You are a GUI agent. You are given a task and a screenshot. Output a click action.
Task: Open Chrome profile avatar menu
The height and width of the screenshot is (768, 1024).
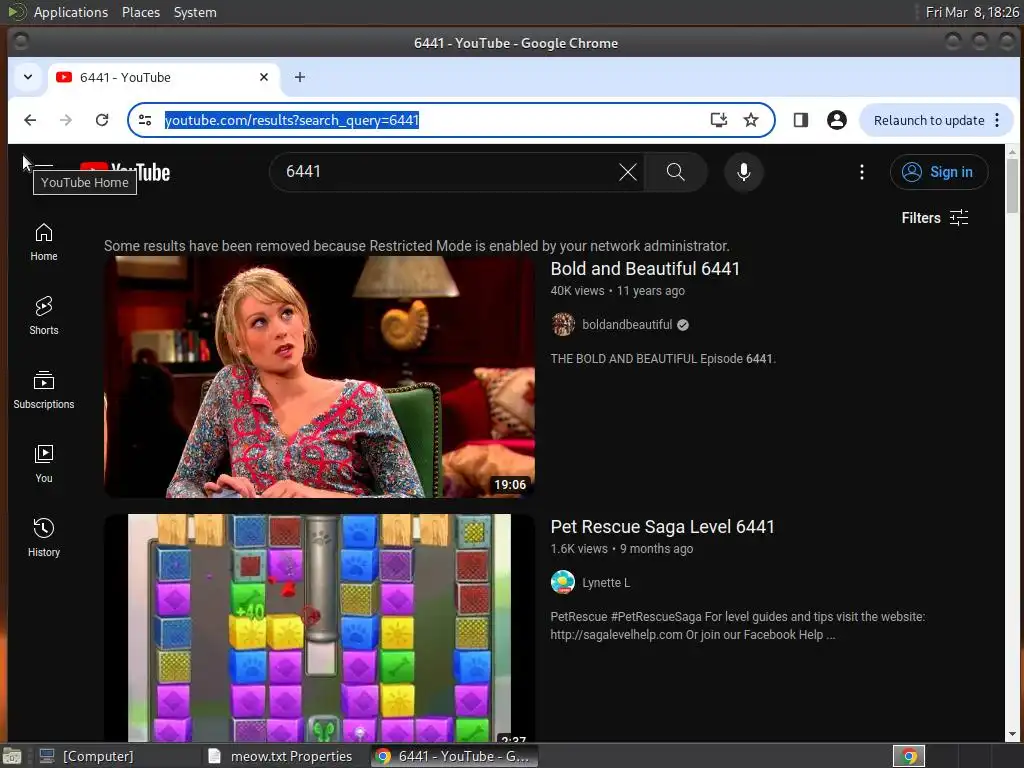837,120
